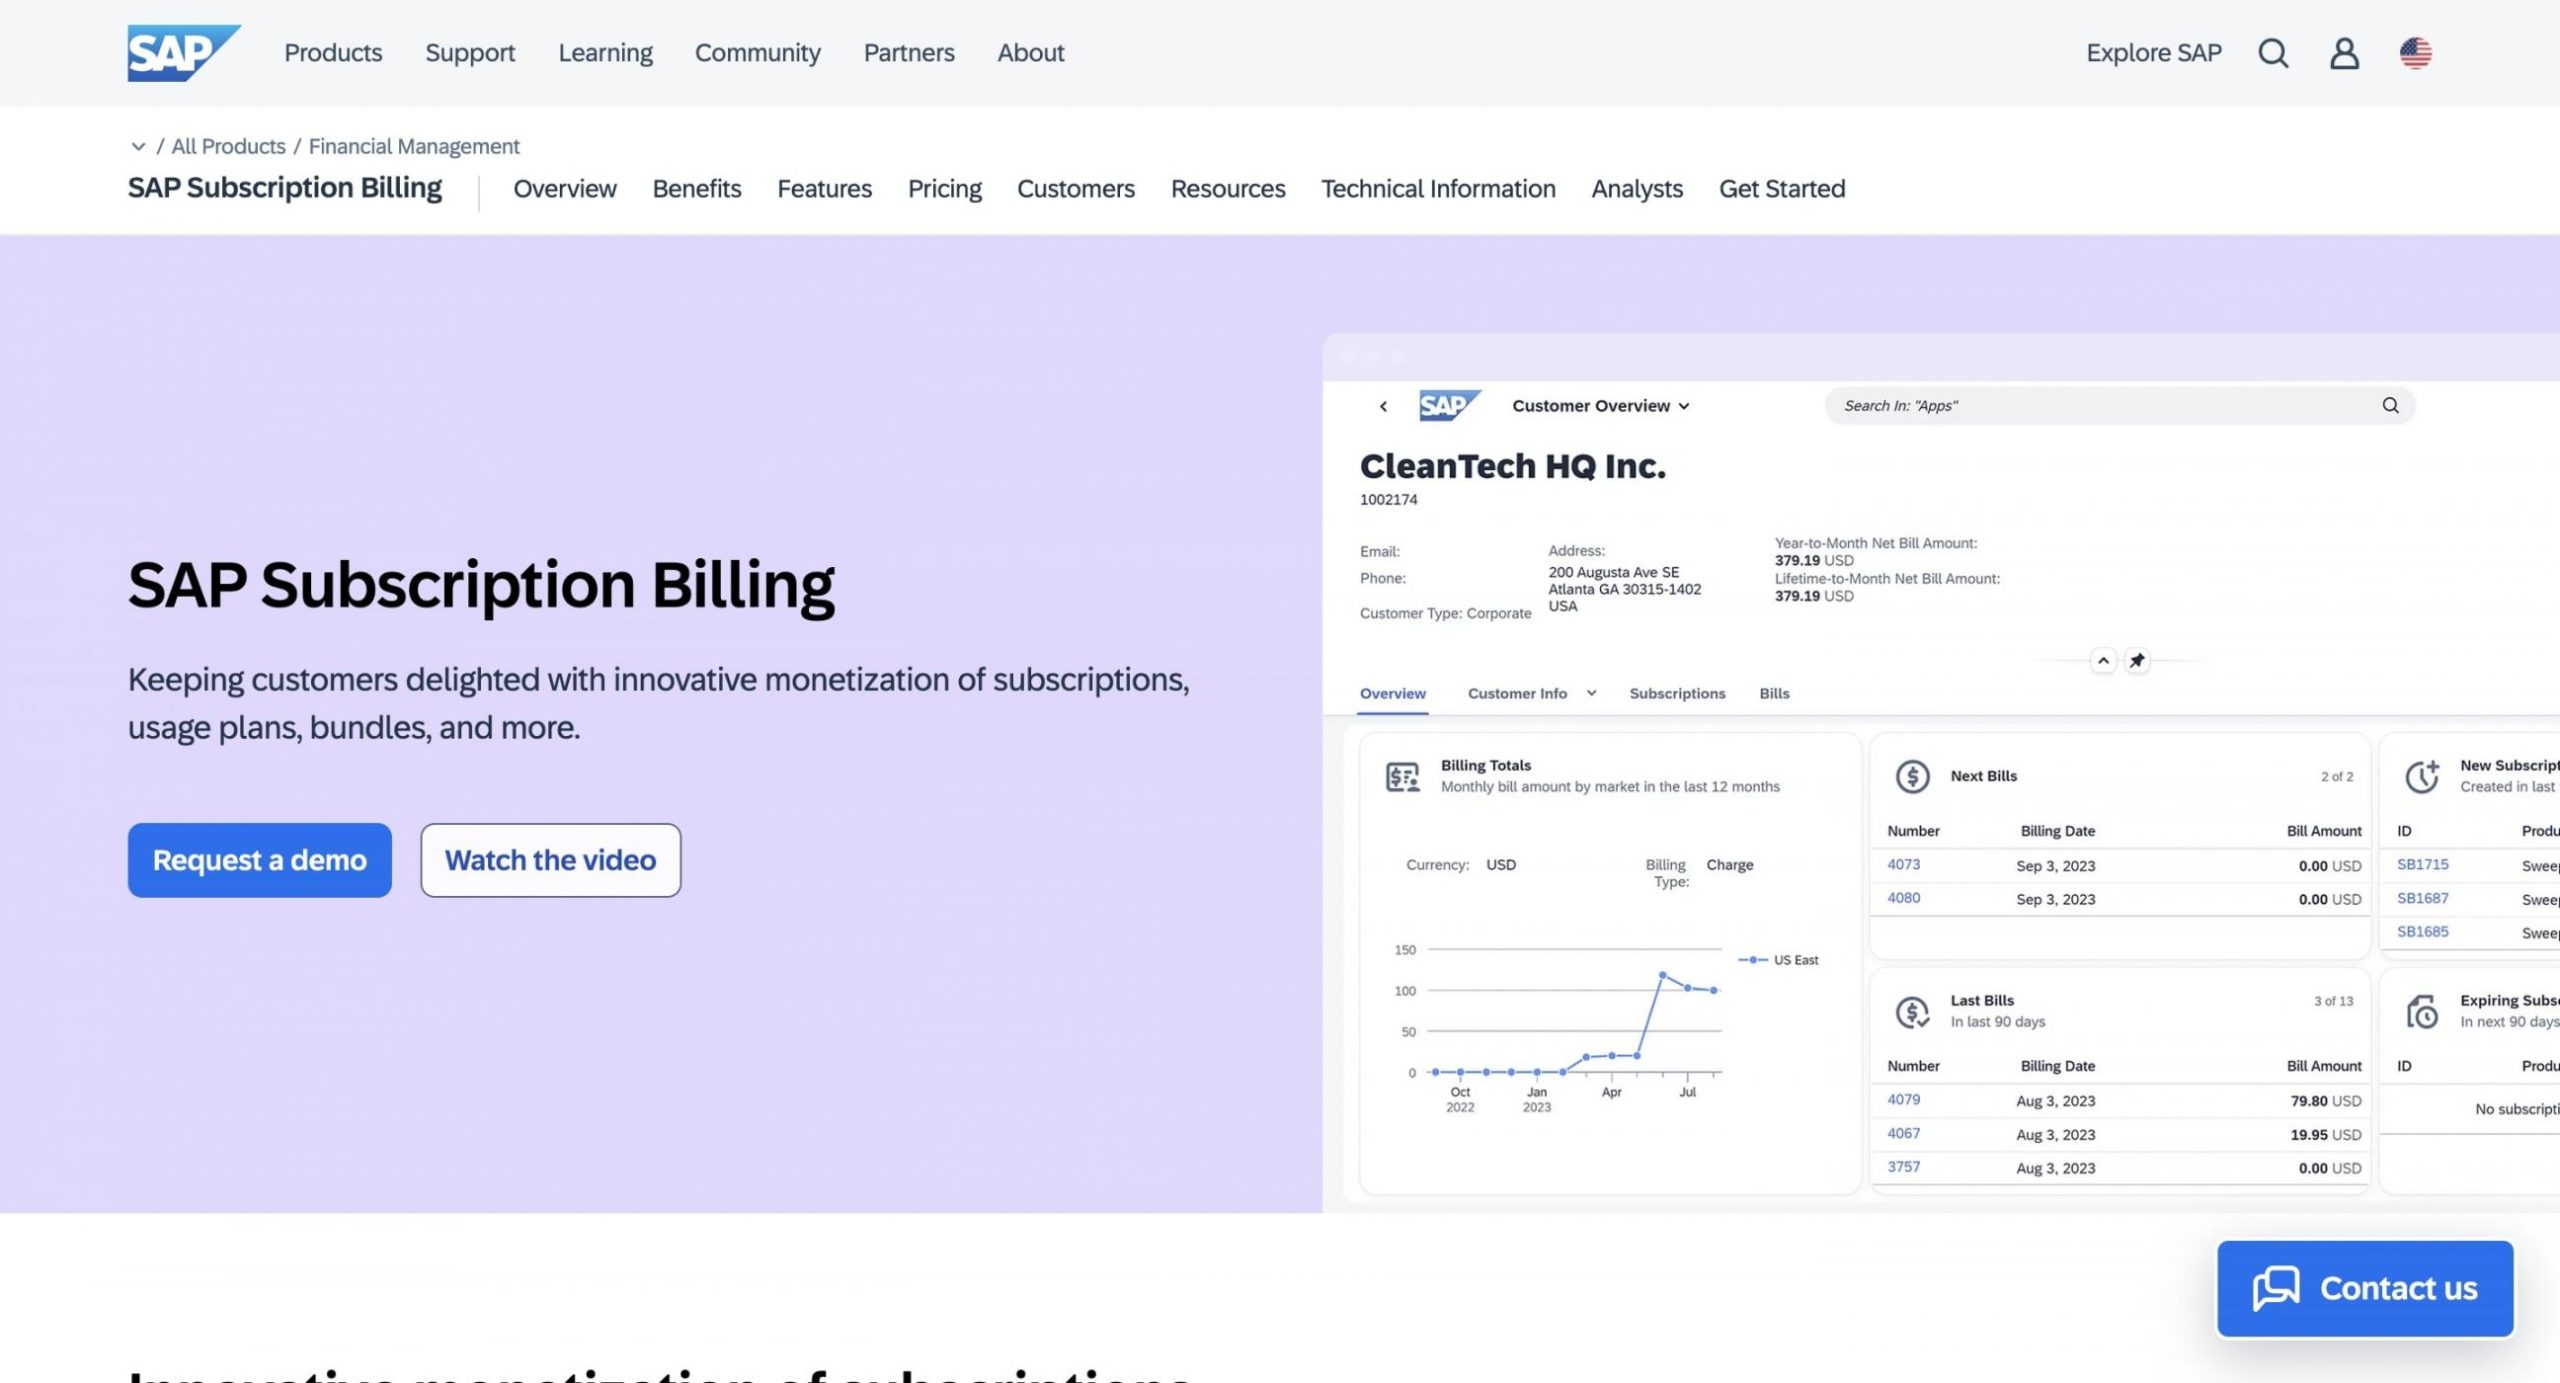Open bill number 4067
Screen dimensions: 2560x1383
(x=1903, y=1133)
